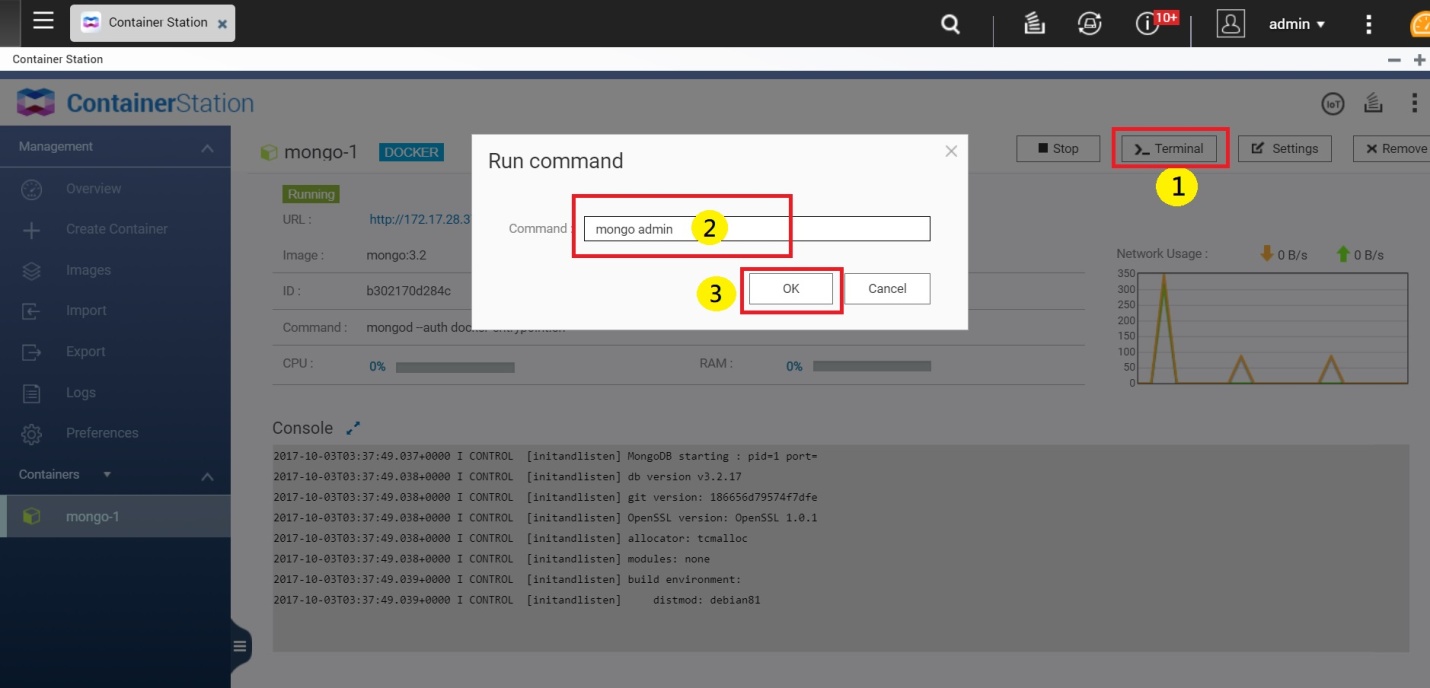Click the Export arrow icon
This screenshot has width=1430, height=688.
pyautogui.click(x=32, y=352)
